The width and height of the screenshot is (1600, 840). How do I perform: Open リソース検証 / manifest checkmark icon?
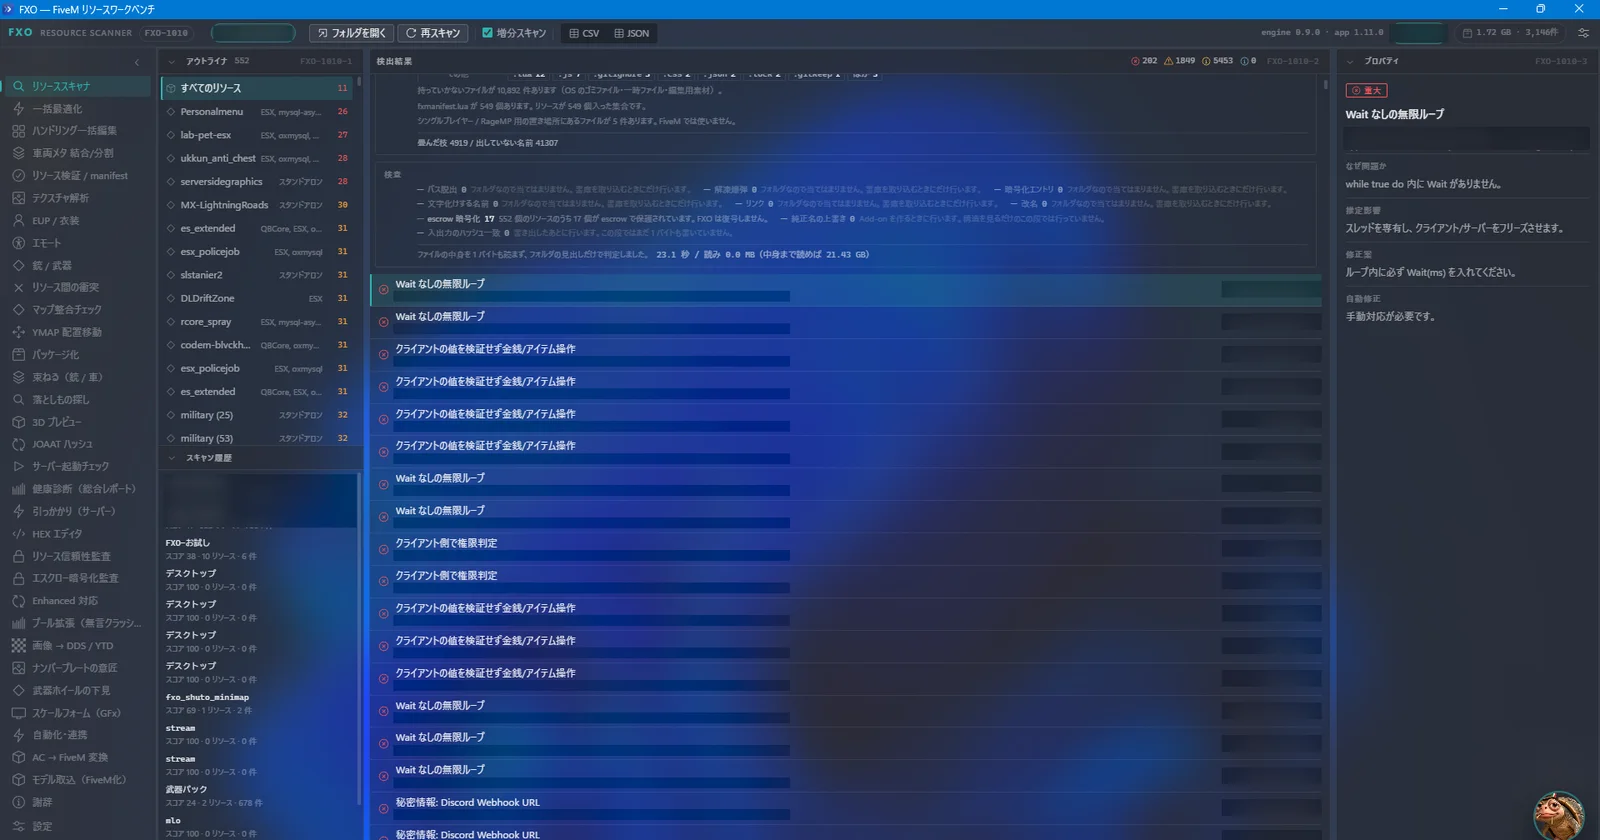18,175
